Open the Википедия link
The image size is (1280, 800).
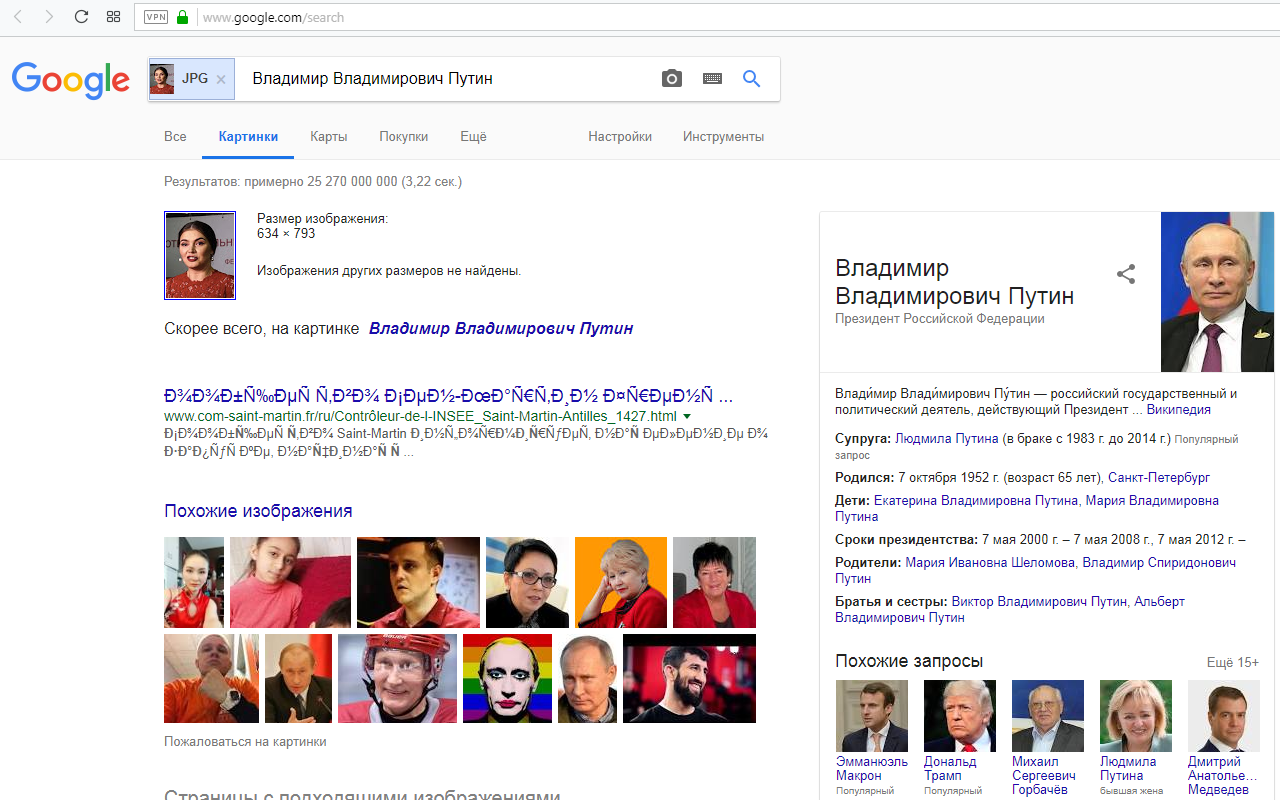tap(1179, 410)
